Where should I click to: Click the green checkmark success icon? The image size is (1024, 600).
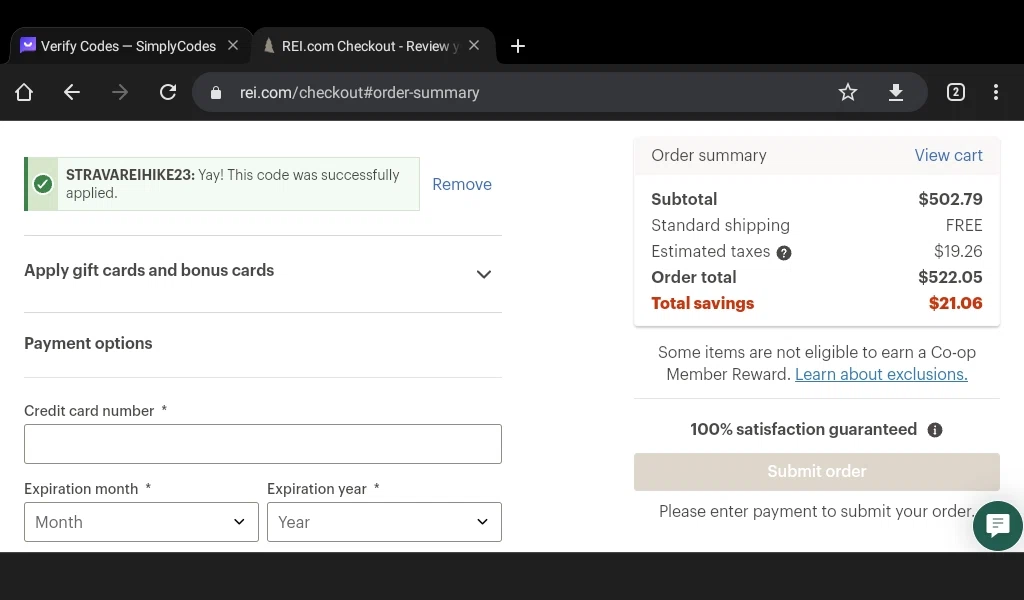tap(43, 184)
